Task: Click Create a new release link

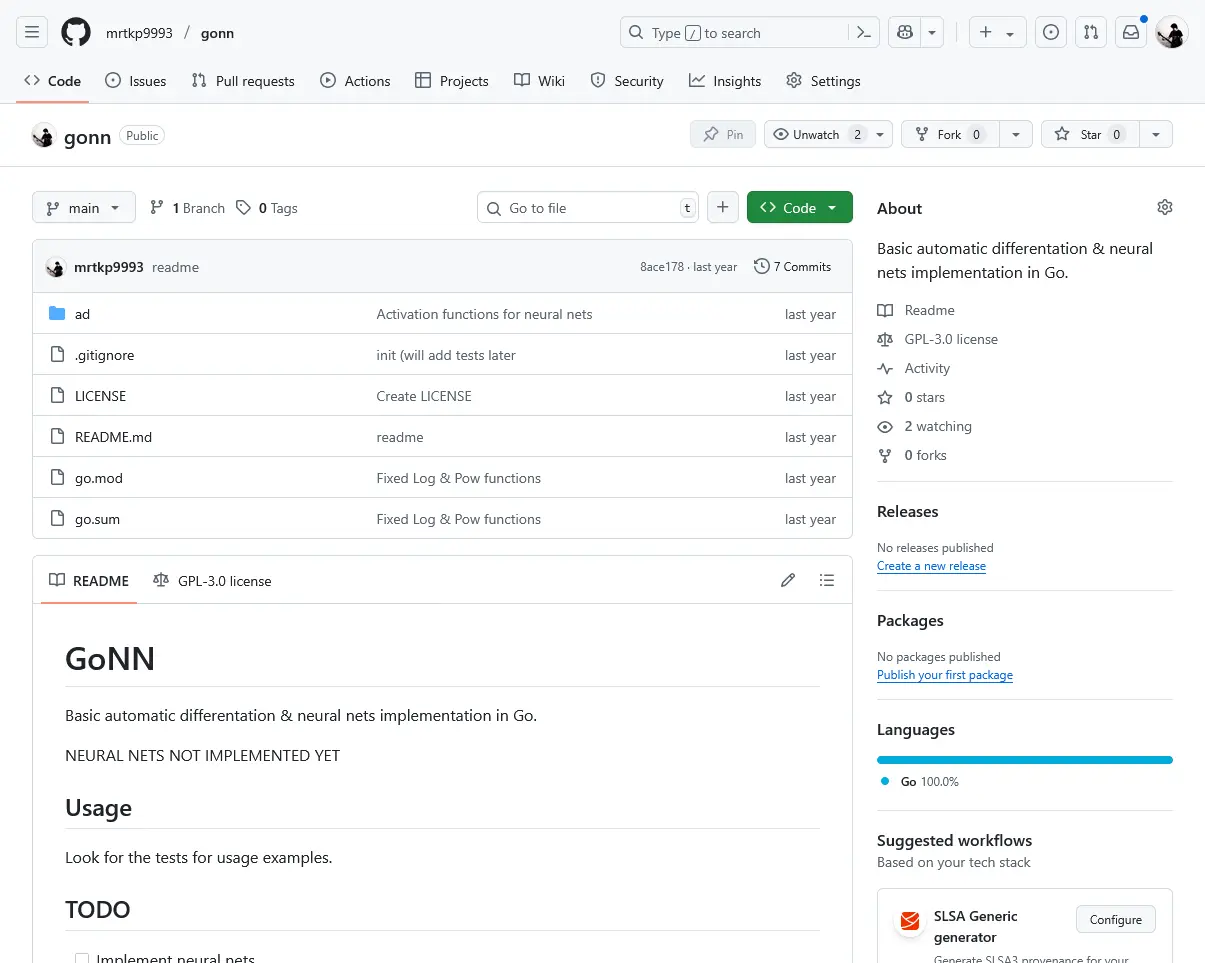Action: click(x=931, y=566)
